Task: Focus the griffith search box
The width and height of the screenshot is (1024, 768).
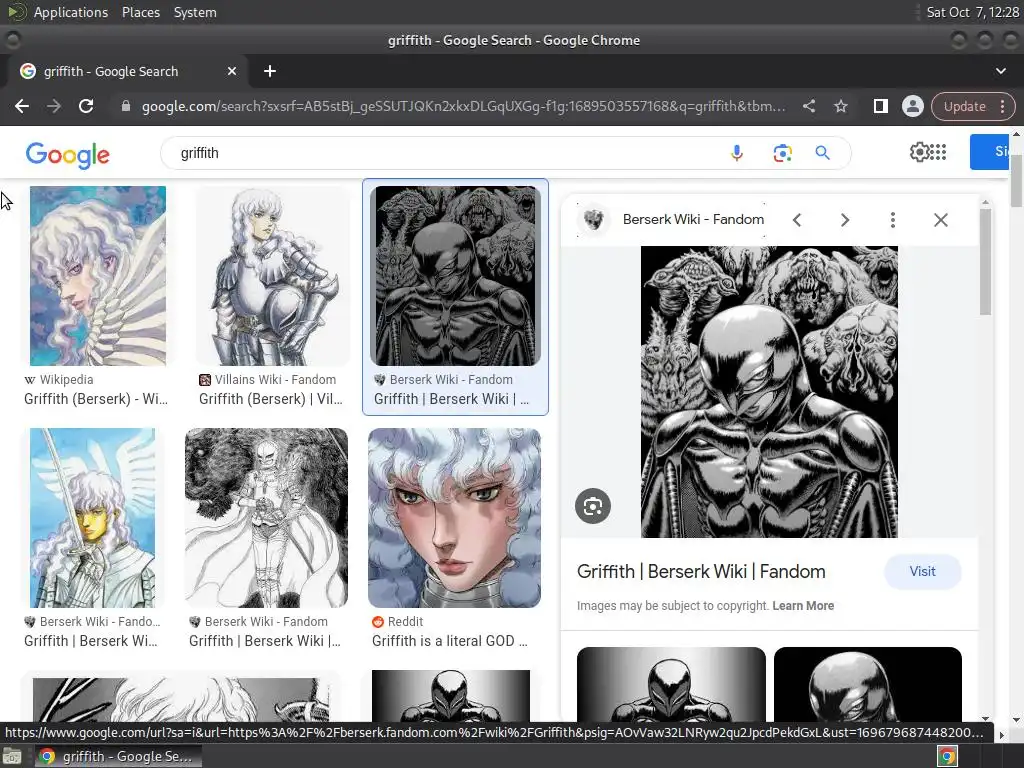Action: (x=444, y=153)
